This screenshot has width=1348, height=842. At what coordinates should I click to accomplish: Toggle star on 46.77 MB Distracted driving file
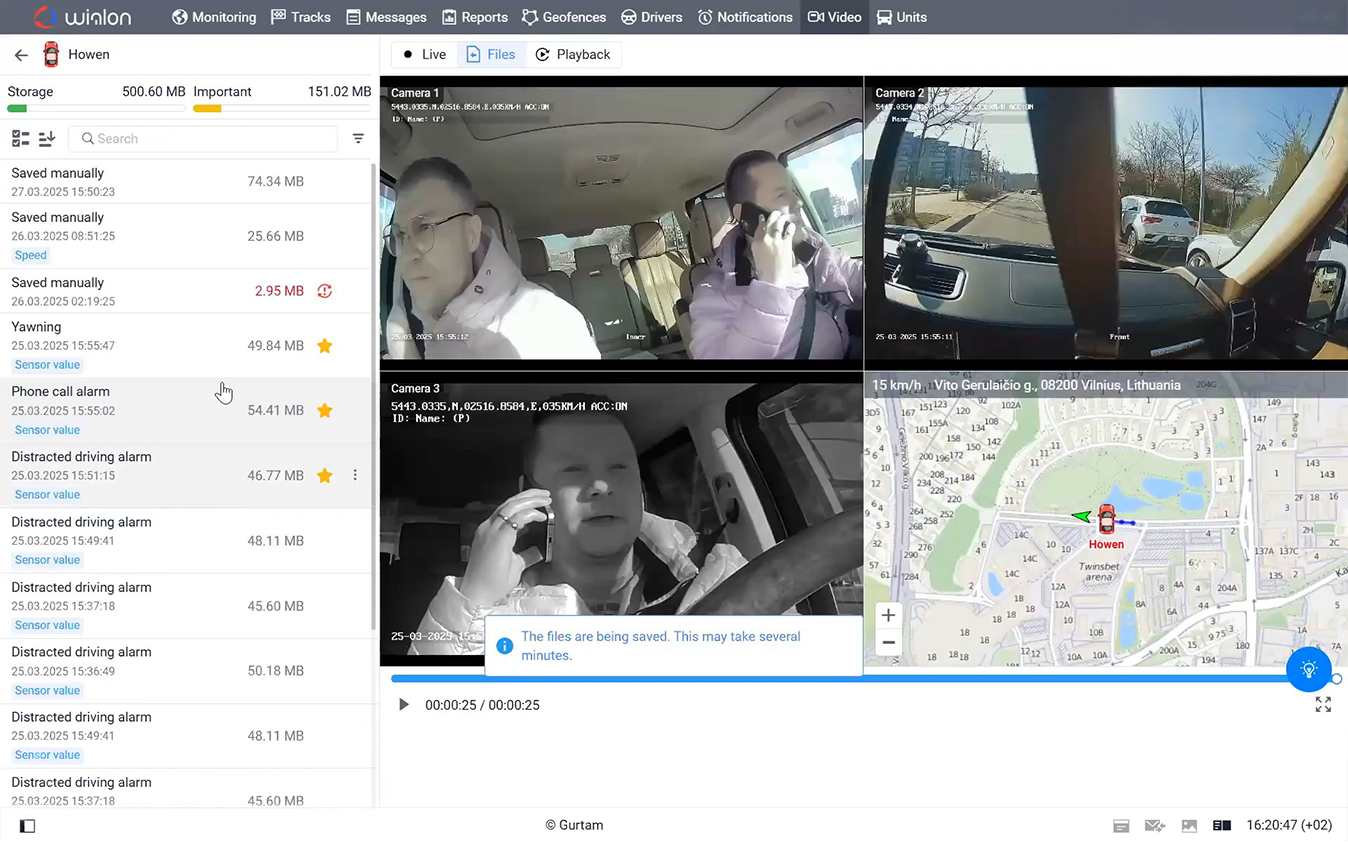pos(325,476)
